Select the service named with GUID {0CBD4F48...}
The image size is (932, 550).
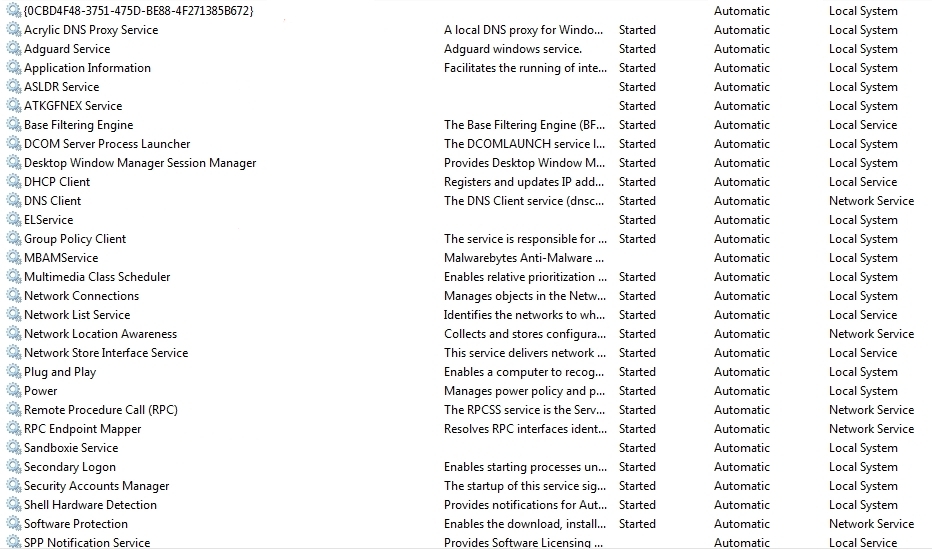click(x=138, y=11)
